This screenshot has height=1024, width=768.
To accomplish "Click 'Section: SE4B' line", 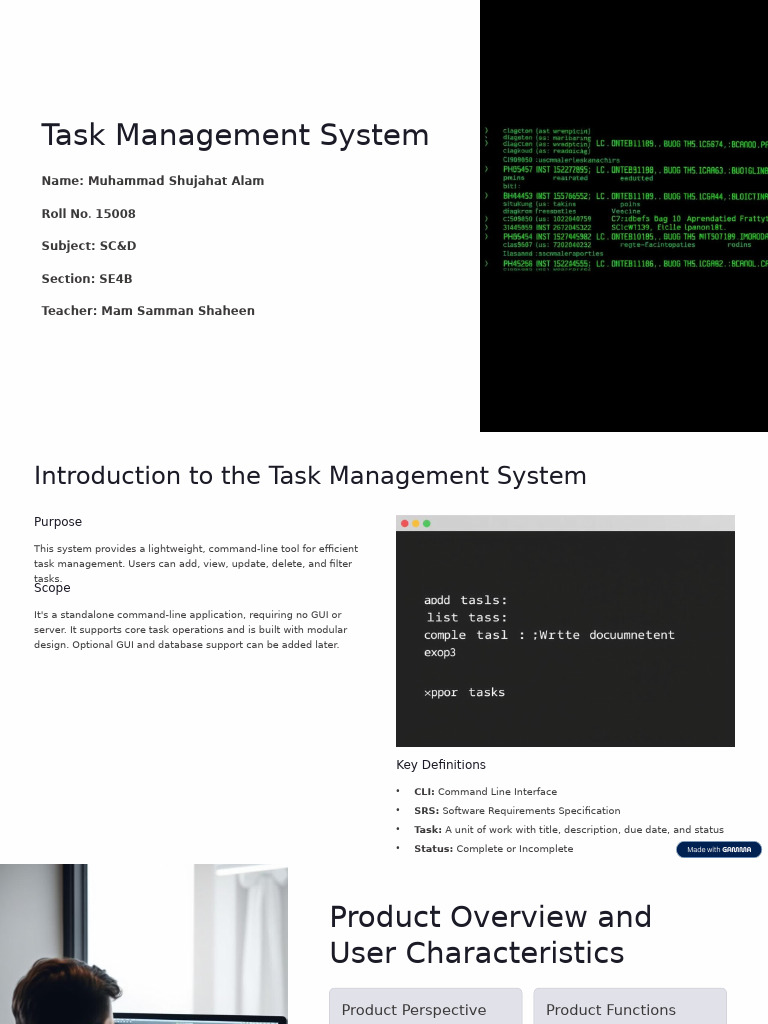I will click(87, 278).
